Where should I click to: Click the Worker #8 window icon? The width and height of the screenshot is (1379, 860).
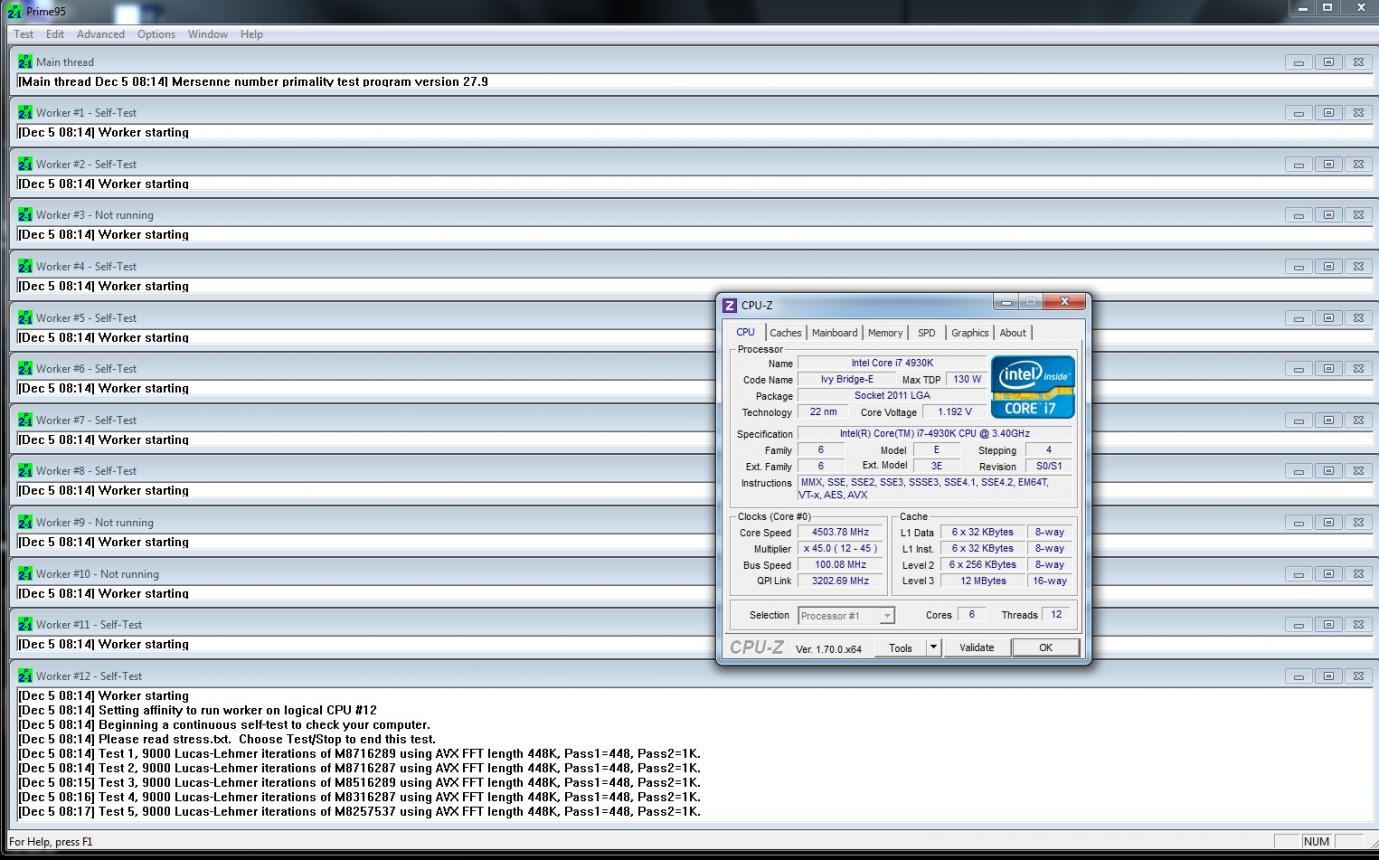[26, 471]
